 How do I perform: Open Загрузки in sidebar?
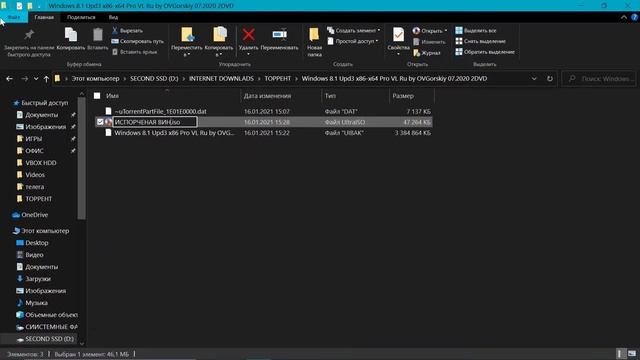point(38,279)
